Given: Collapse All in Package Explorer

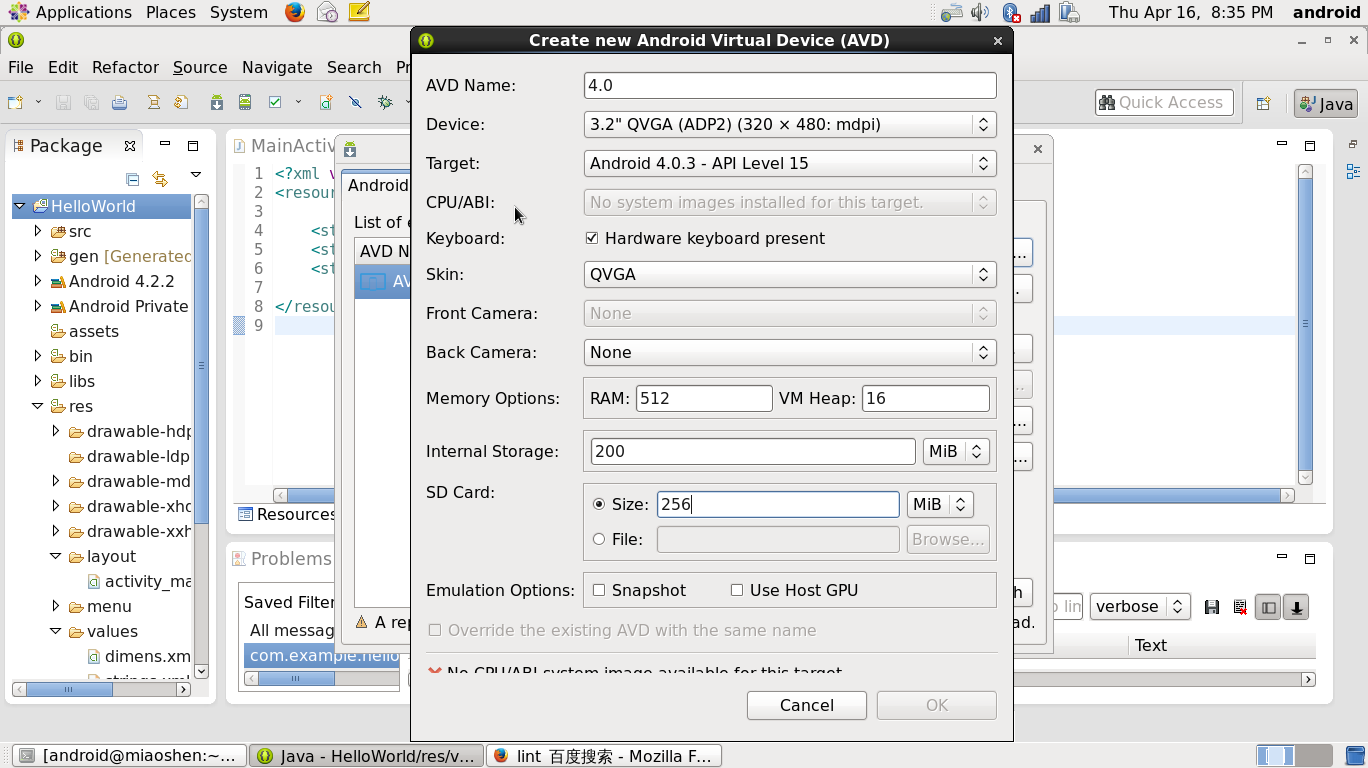Looking at the screenshot, I should 132,179.
